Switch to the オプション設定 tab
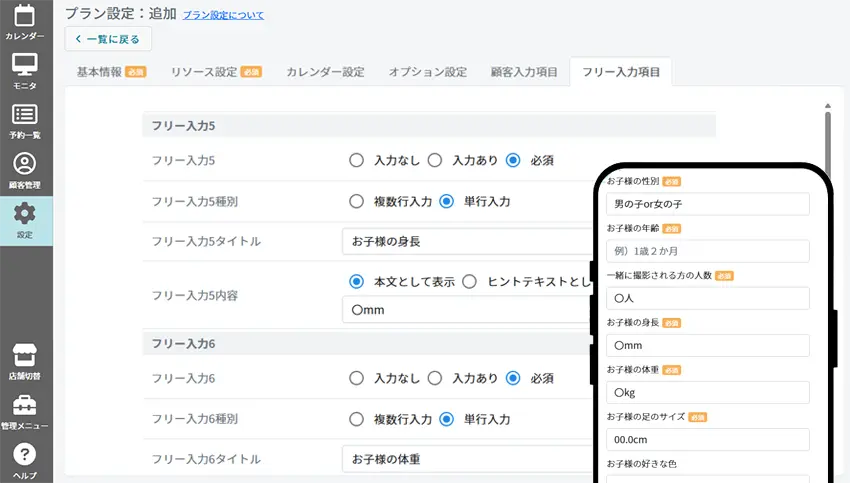The image size is (850, 483). (428, 72)
